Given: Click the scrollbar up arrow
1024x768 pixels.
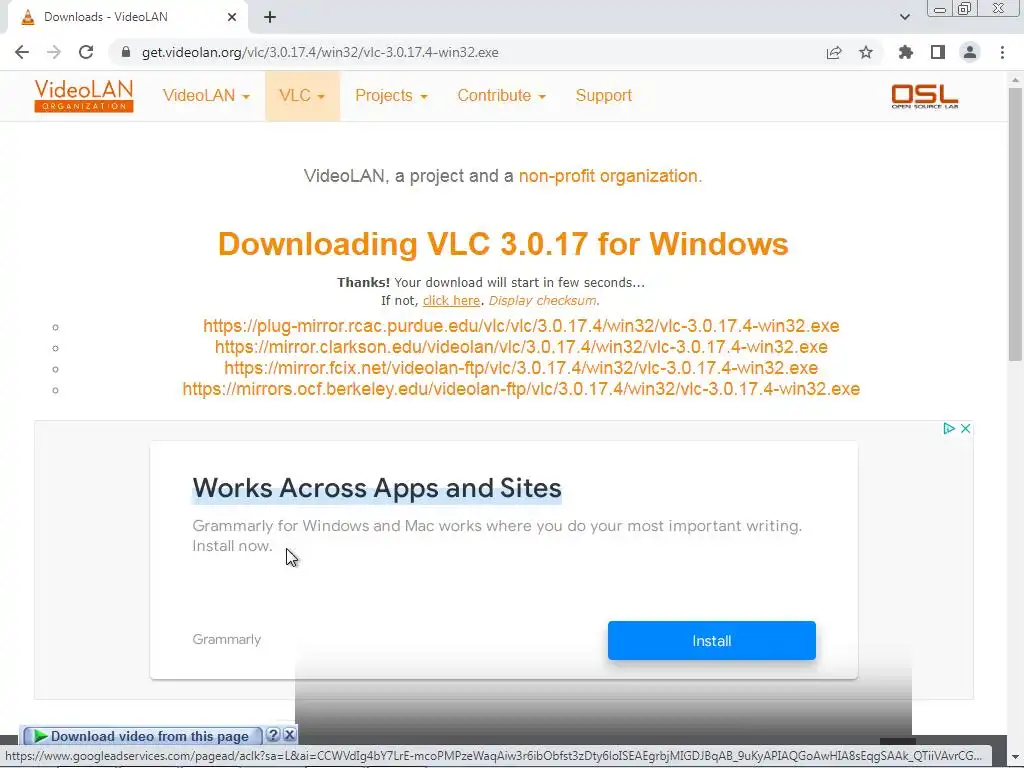Looking at the screenshot, I should (x=1015, y=80).
